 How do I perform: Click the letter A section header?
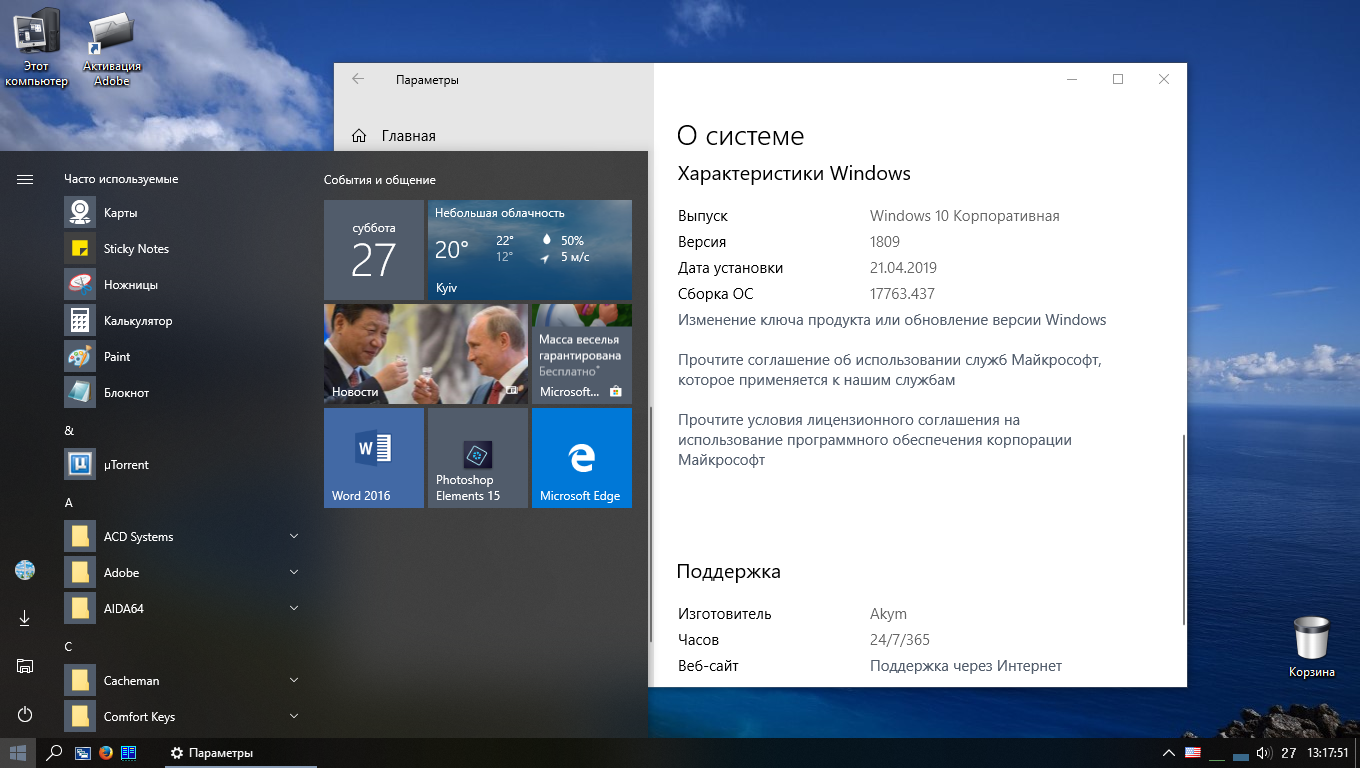pos(69,503)
